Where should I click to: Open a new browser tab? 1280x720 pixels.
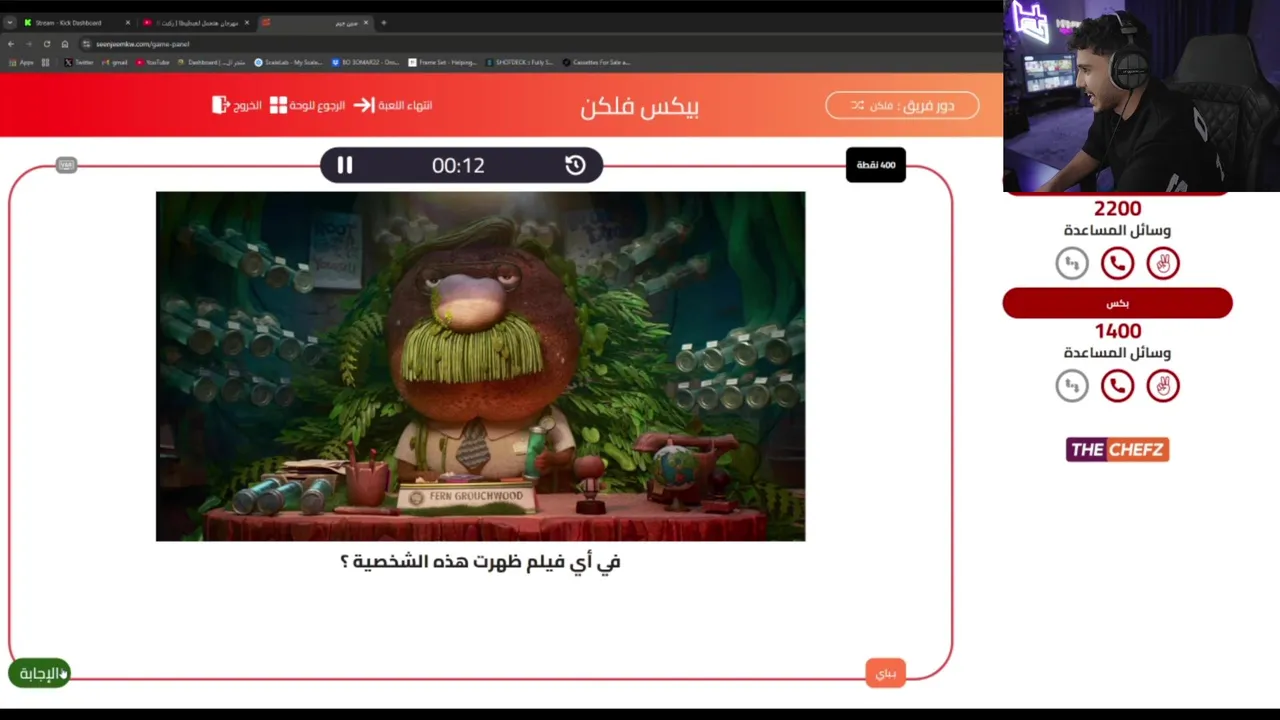383,22
